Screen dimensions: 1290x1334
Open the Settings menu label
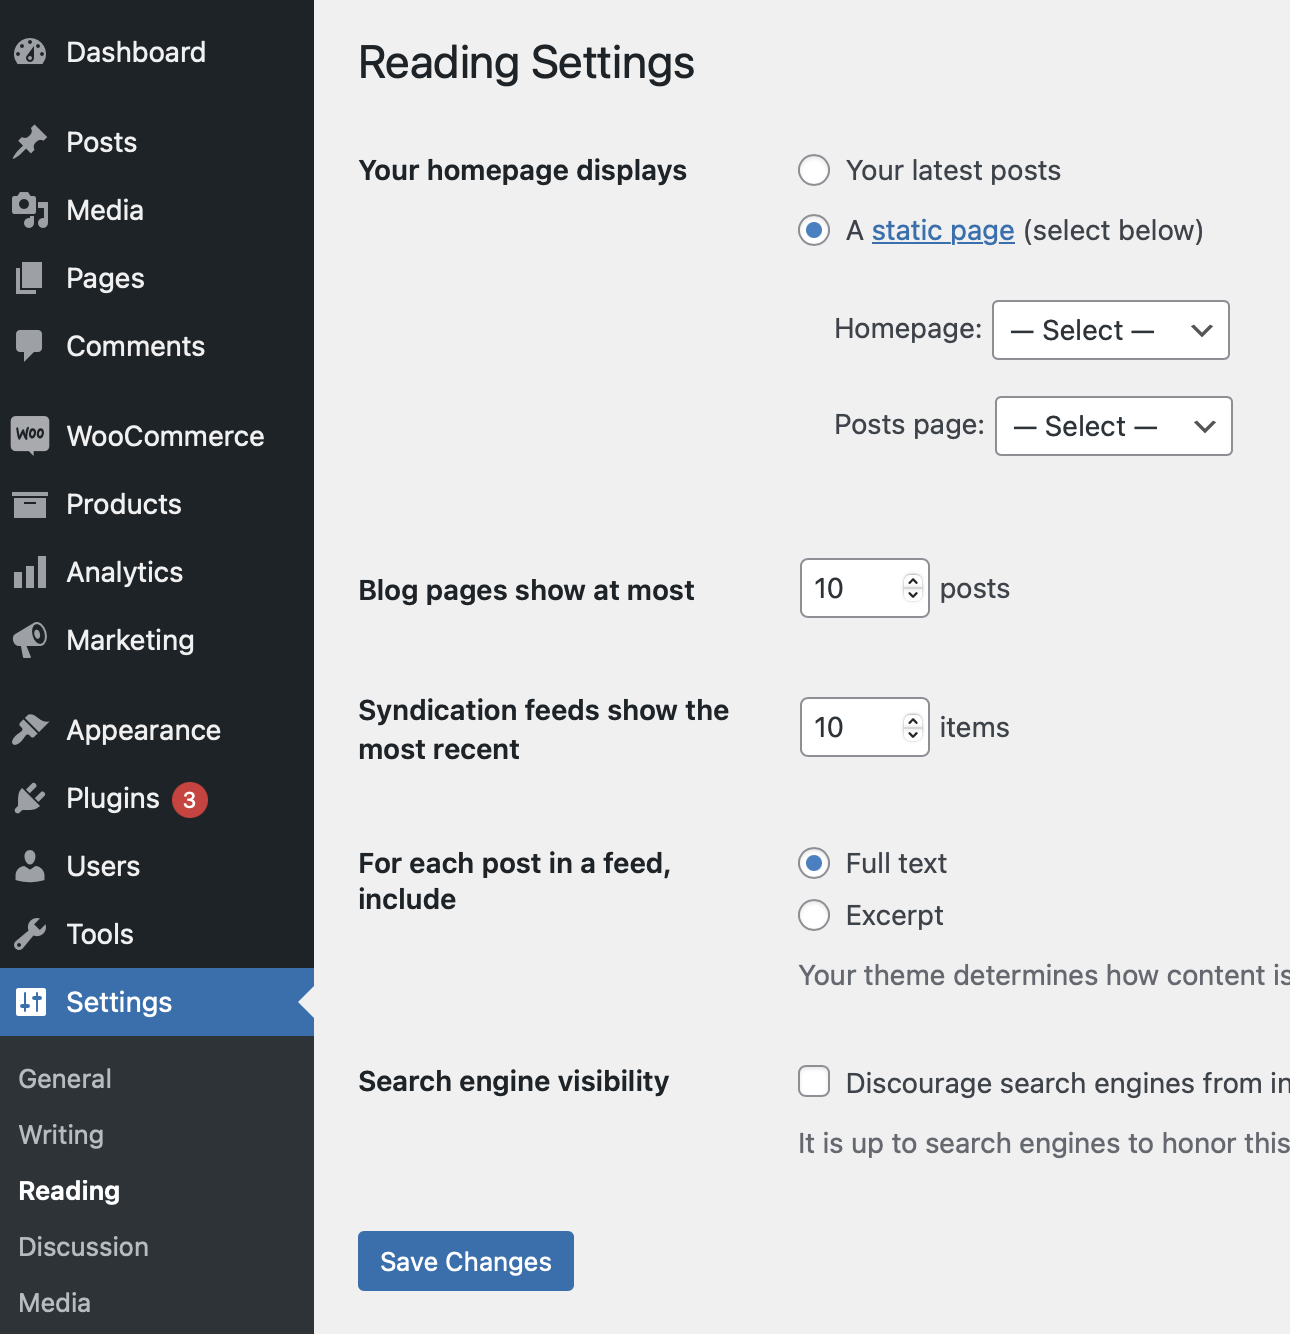click(119, 1002)
